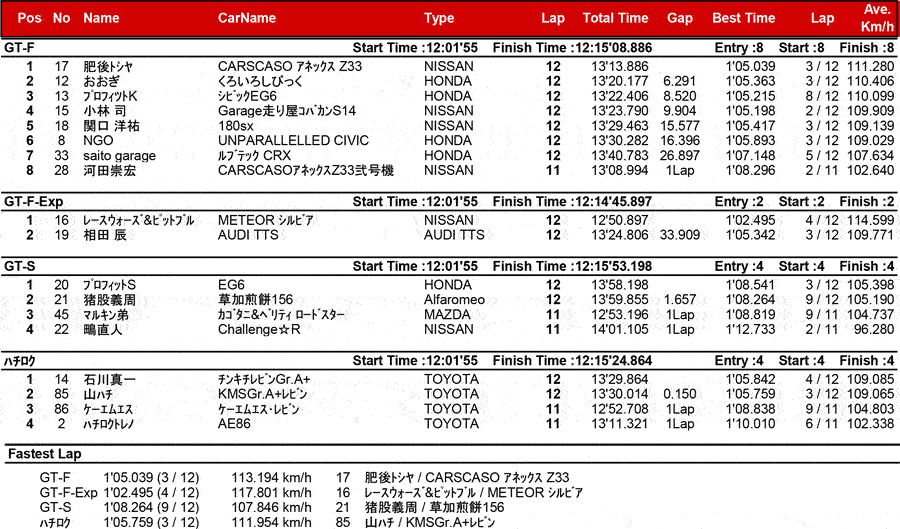This screenshot has width=900, height=529.
Task: Click fastest lap speed '117.801 km/h'
Action: (271, 492)
